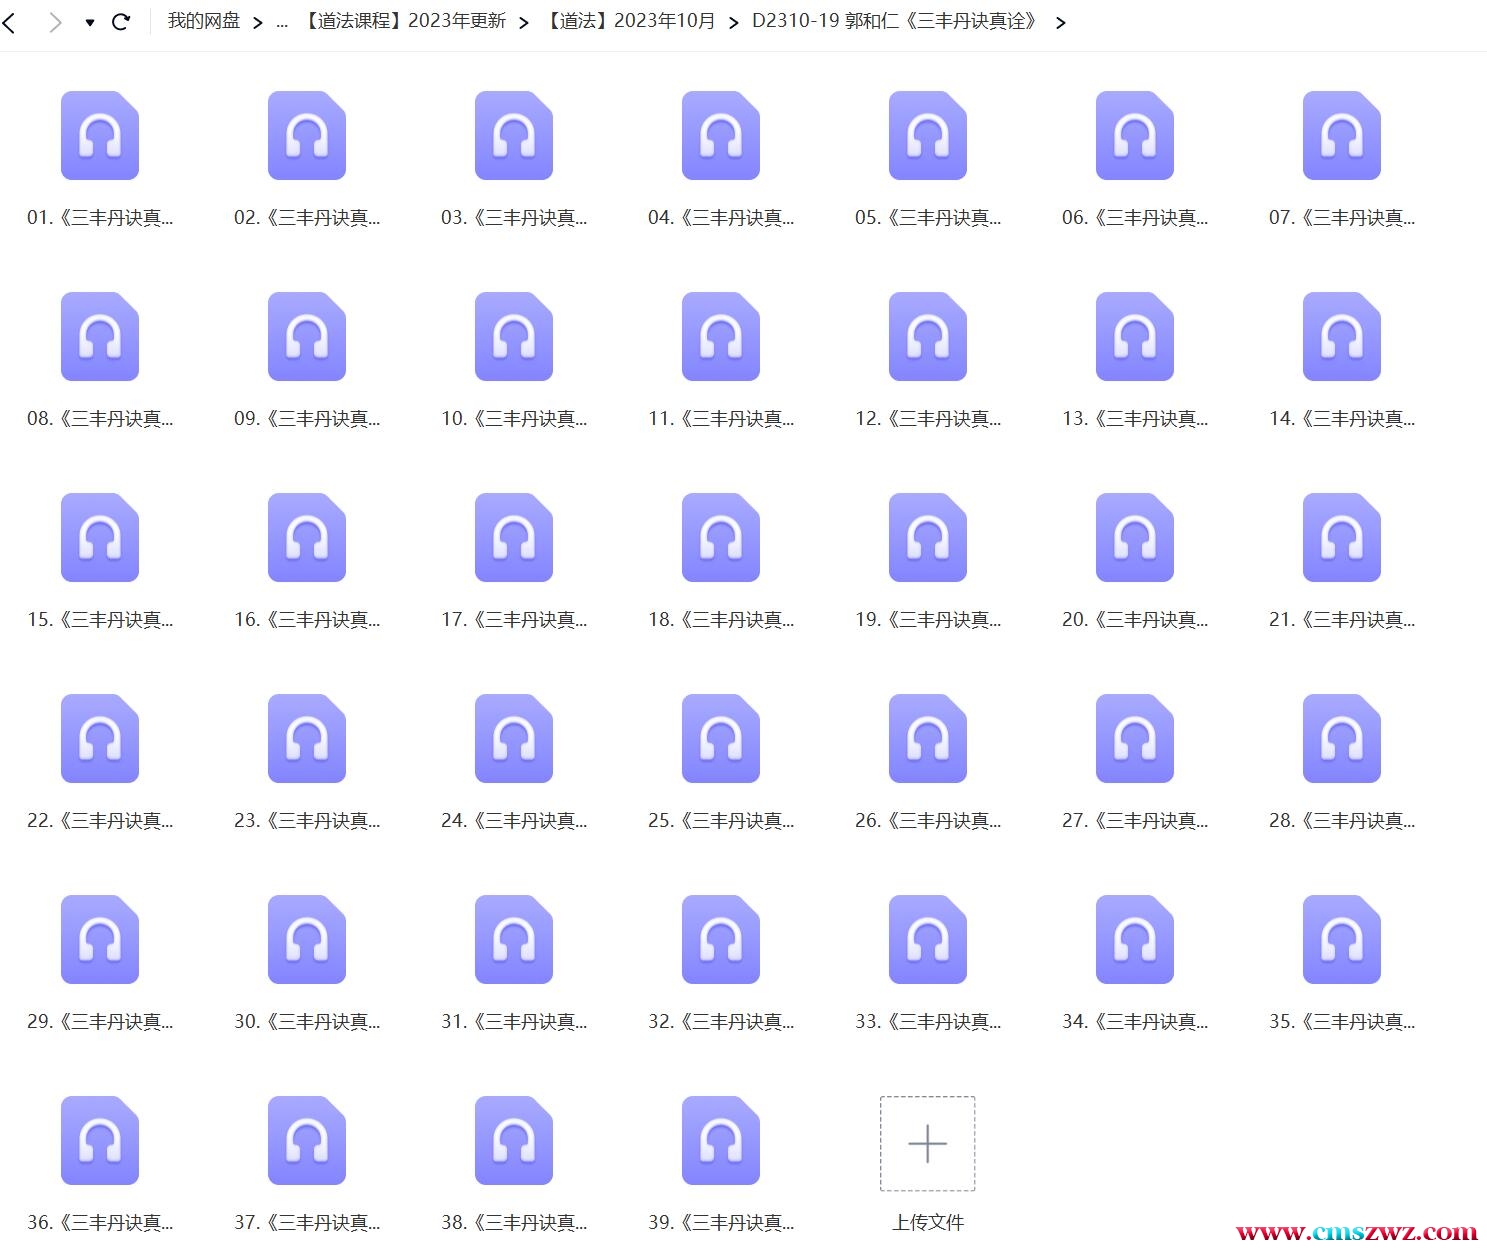
Task: Open audio file 01 icon
Action: (100, 136)
